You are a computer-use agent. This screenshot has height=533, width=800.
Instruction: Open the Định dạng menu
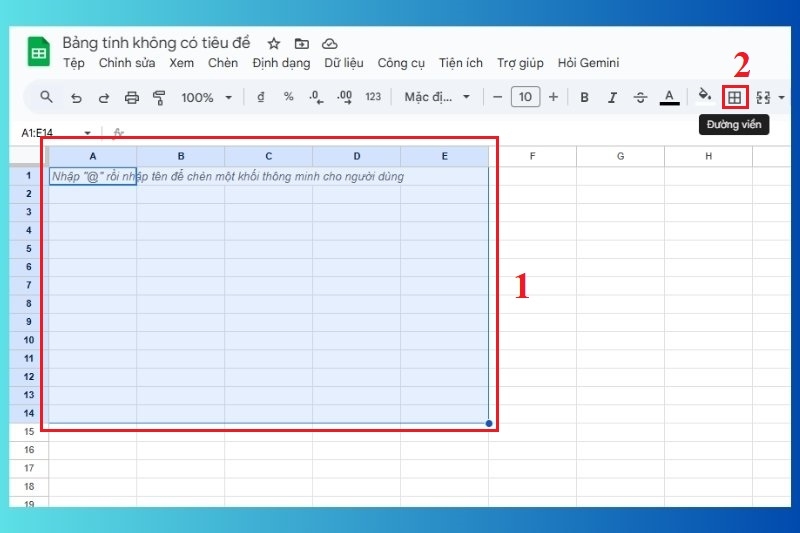(x=281, y=63)
